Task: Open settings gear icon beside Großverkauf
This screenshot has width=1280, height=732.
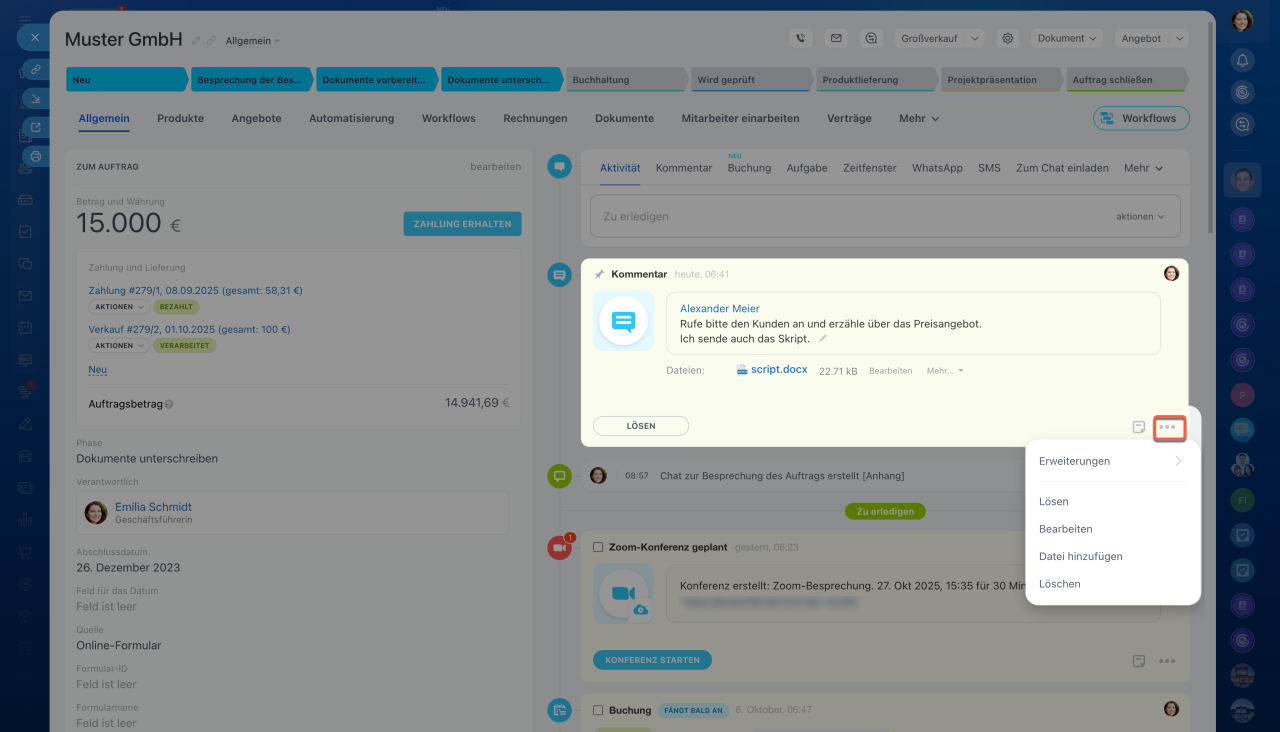Action: (x=1008, y=39)
